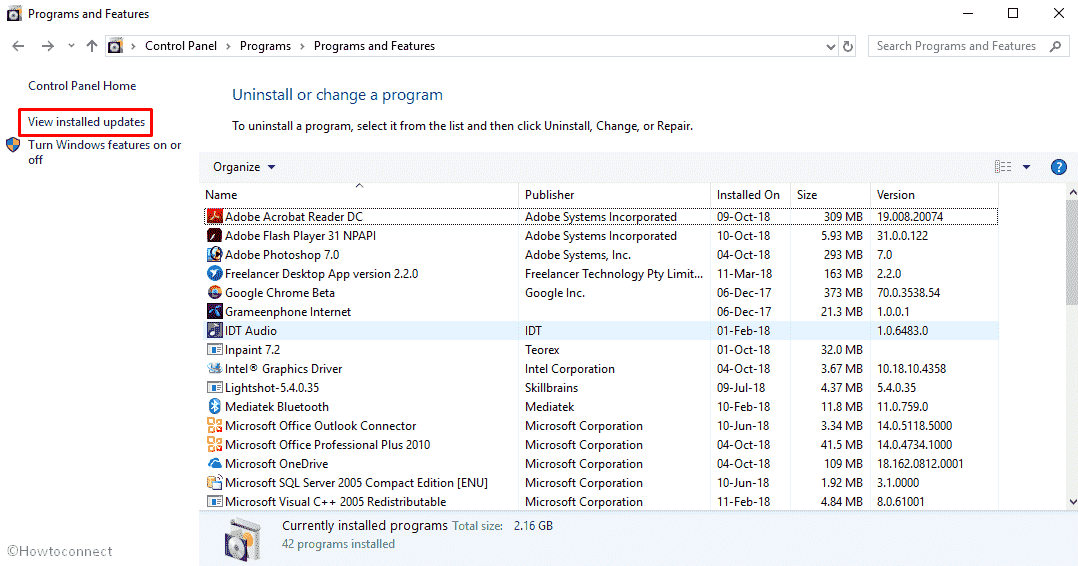Click the Adobe Acrobat Reader DC icon
This screenshot has height=566, width=1078.
[x=214, y=217]
